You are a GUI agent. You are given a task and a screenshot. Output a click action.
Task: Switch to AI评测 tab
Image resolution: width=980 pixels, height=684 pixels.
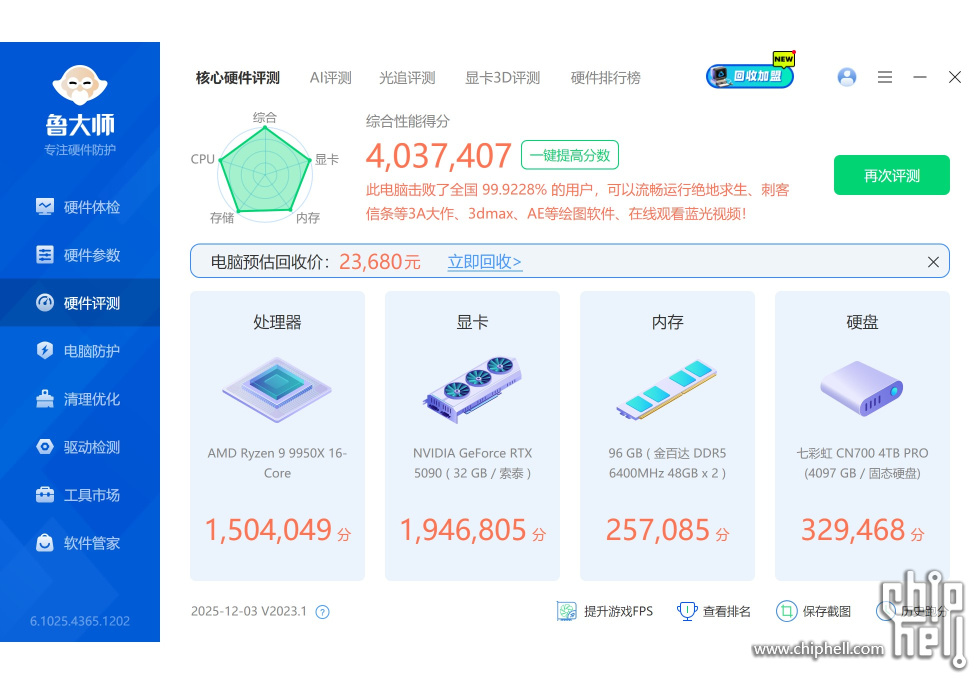pos(331,78)
